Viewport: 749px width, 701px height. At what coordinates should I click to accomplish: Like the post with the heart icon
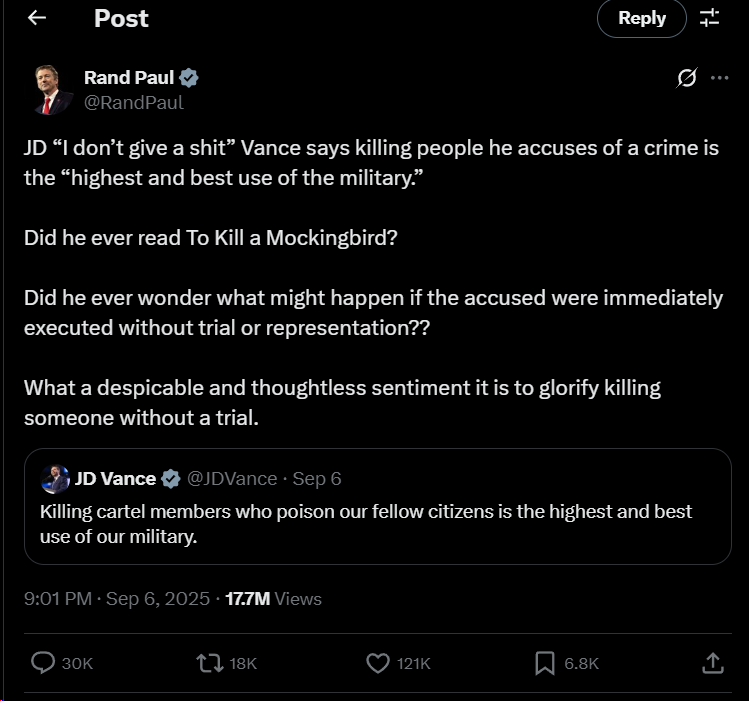pyautogui.click(x=377, y=662)
